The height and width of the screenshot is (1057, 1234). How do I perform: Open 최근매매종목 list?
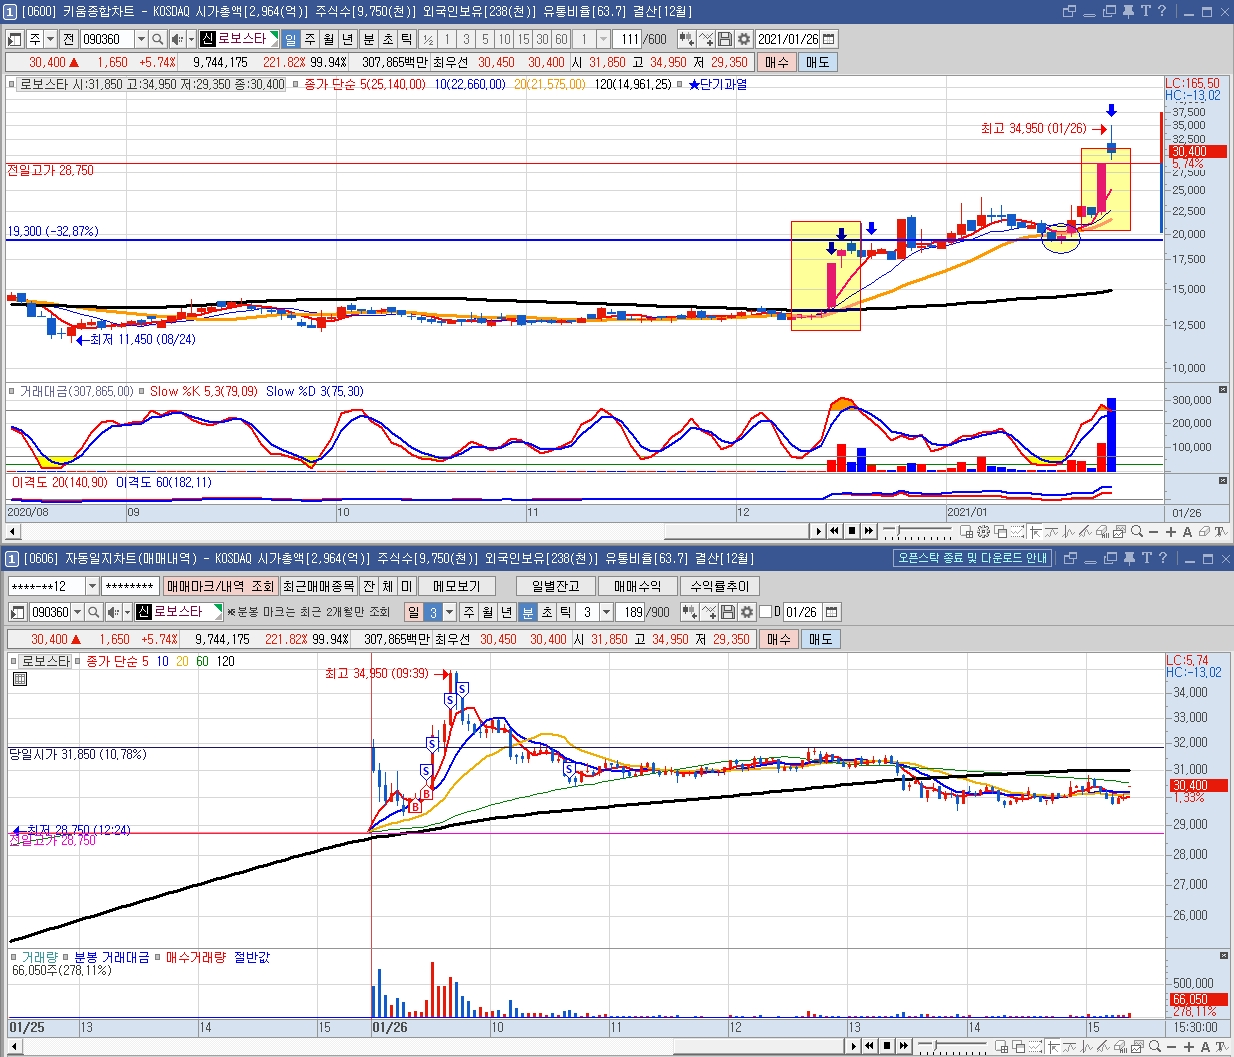[x=319, y=586]
